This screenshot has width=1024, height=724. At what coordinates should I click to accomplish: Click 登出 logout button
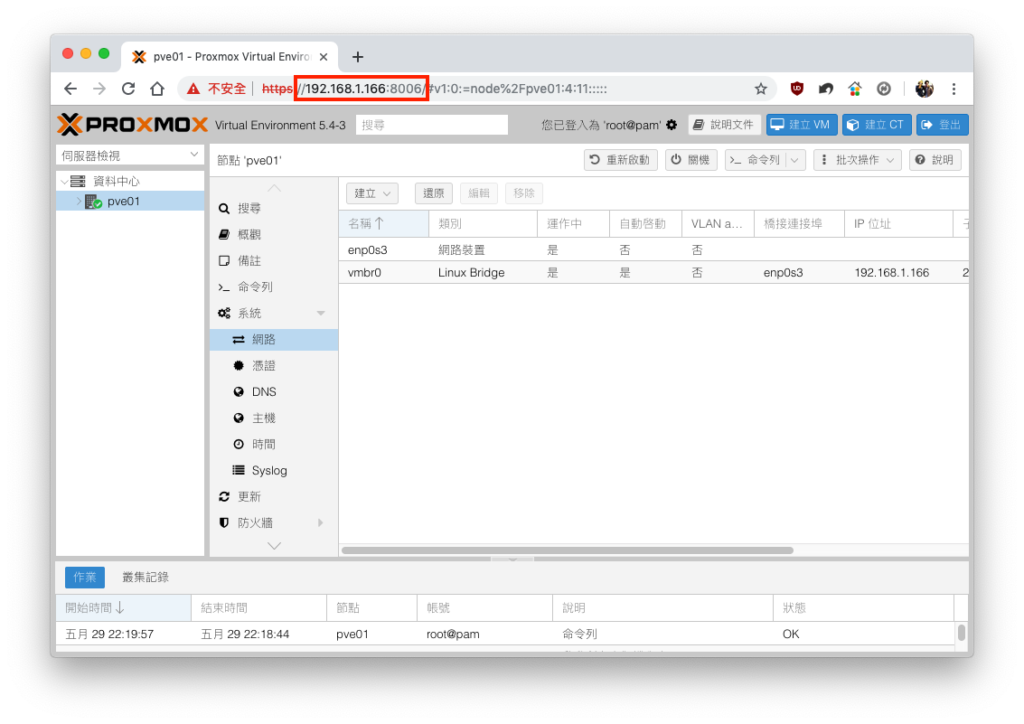click(942, 125)
